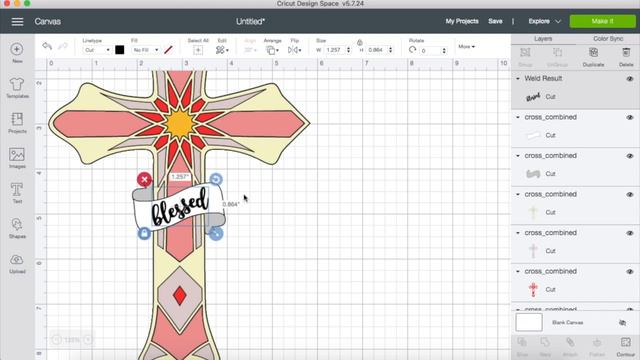
Task: Select the Weld Result blessed thumbnail
Action: (533, 97)
